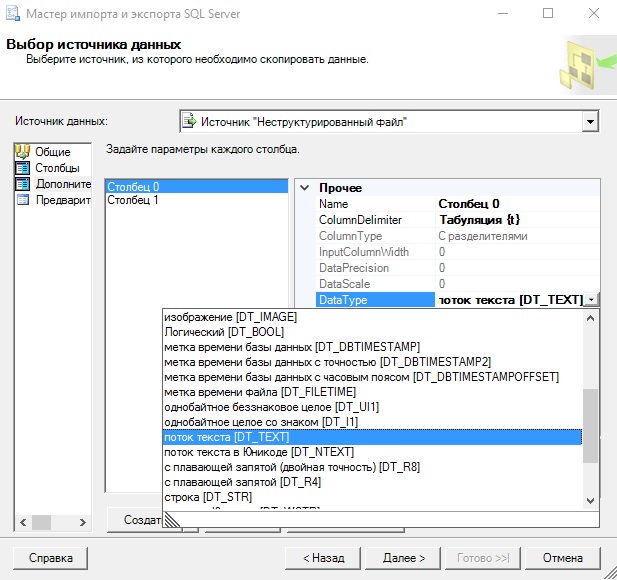617x580 pixels.
Task: Click the Дополнительно page icon
Action: coord(22,184)
